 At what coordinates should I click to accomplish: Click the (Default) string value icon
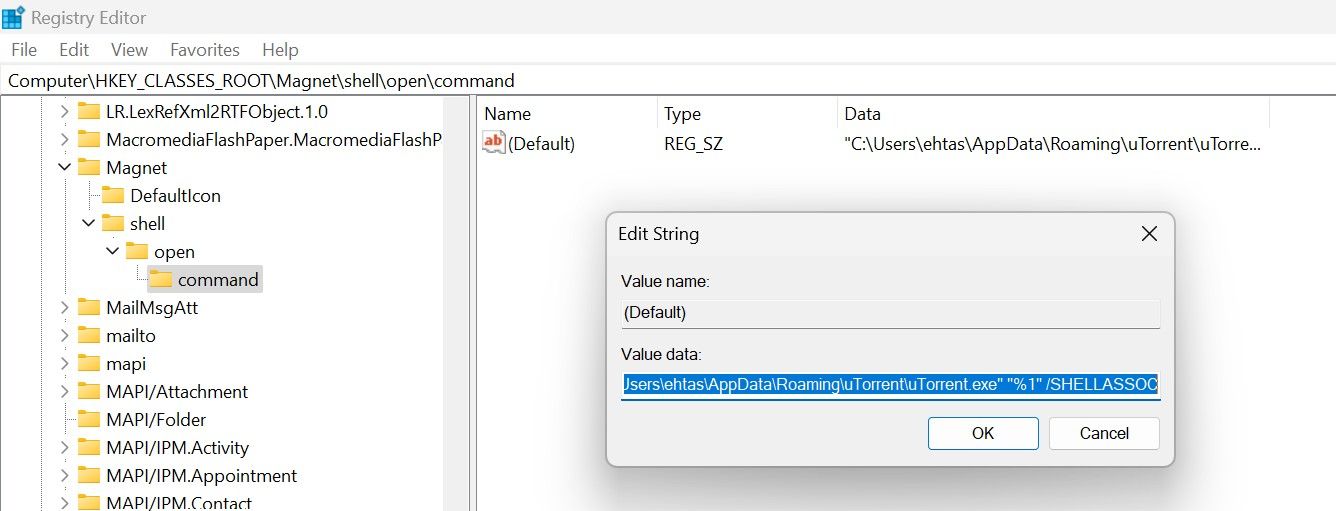click(494, 143)
